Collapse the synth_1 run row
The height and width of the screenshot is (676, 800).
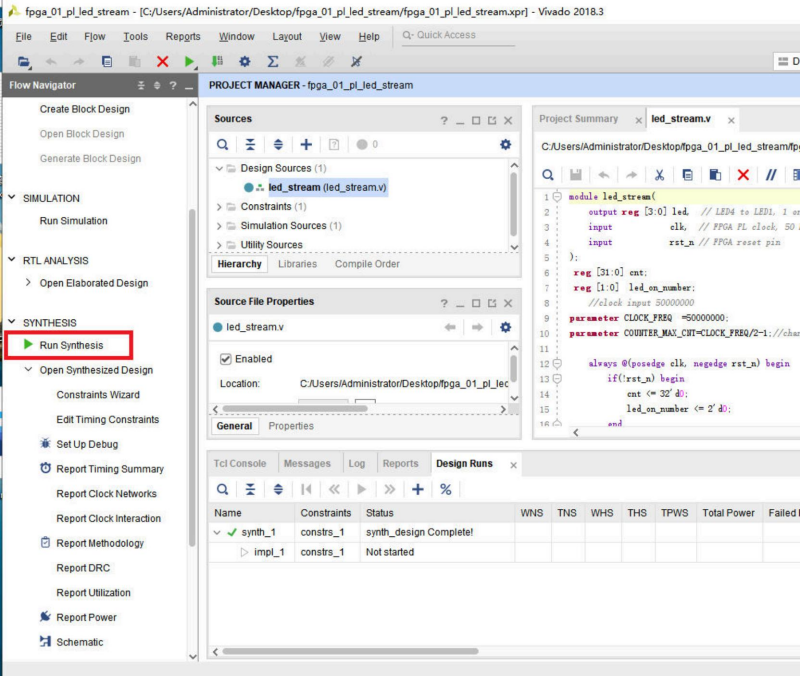click(x=218, y=533)
